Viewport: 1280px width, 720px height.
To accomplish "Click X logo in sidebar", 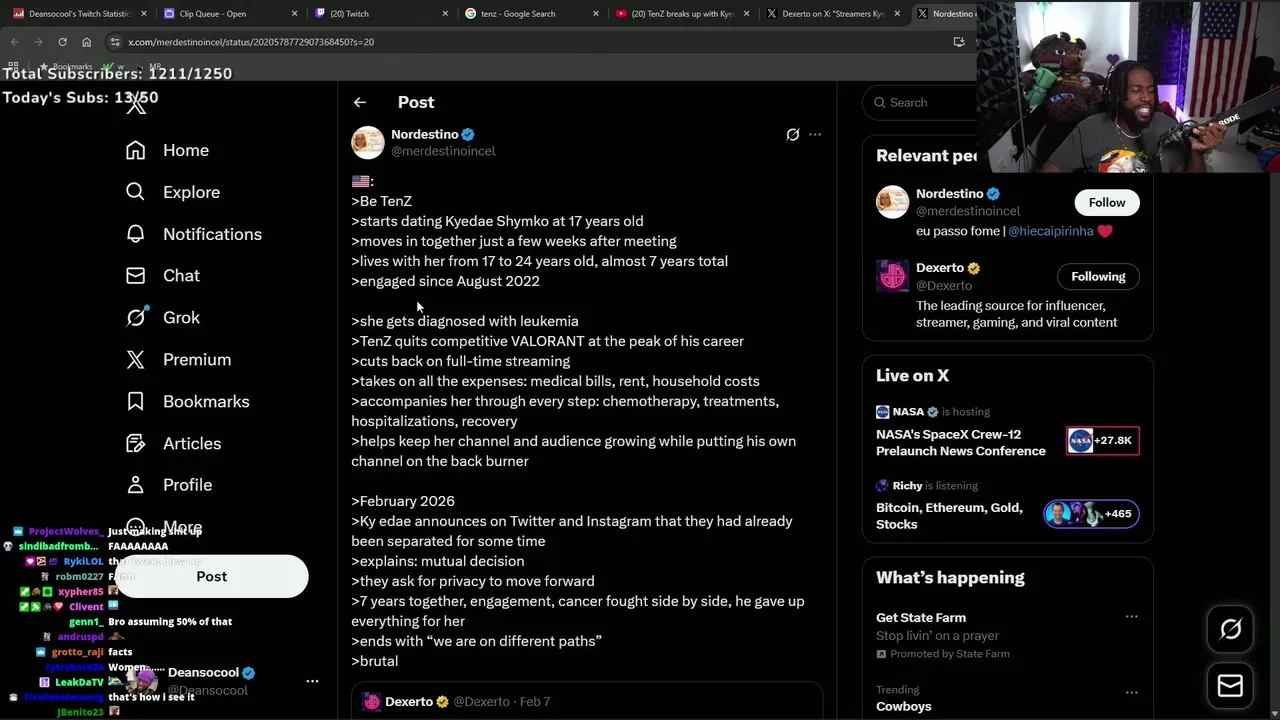I will pyautogui.click(x=136, y=103).
